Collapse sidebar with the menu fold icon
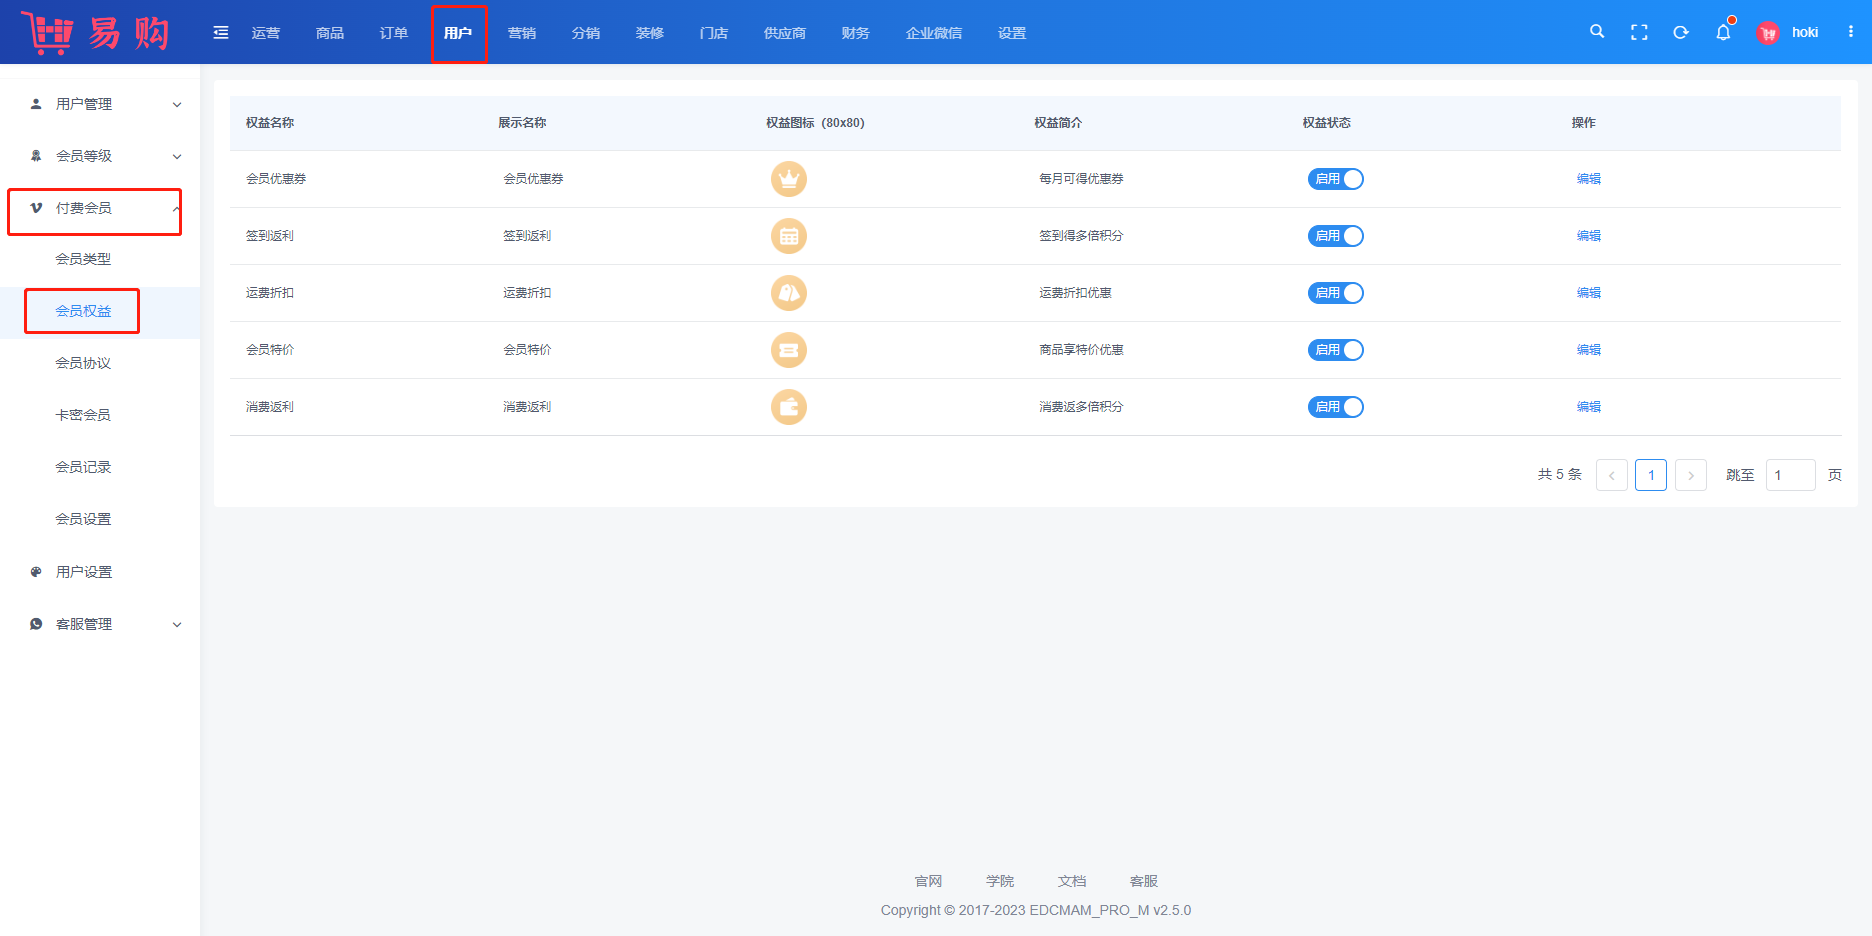 pos(221,33)
